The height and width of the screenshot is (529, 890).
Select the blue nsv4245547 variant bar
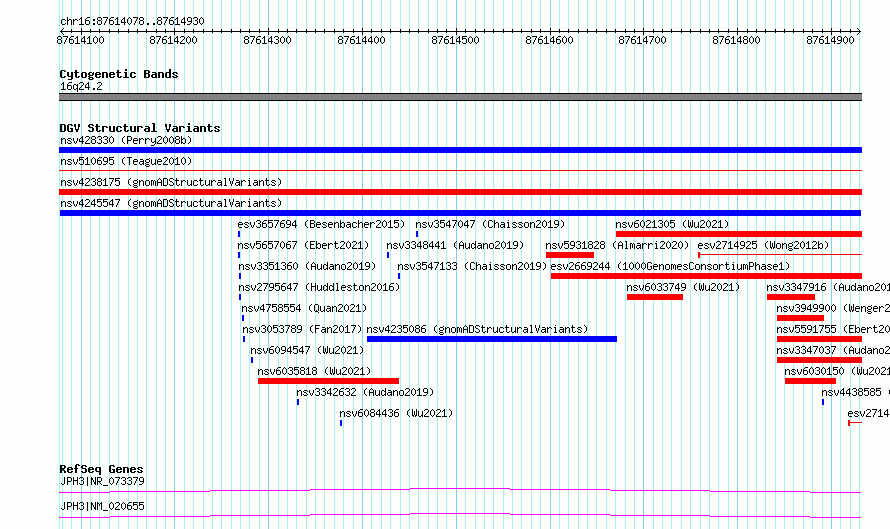[x=460, y=213]
